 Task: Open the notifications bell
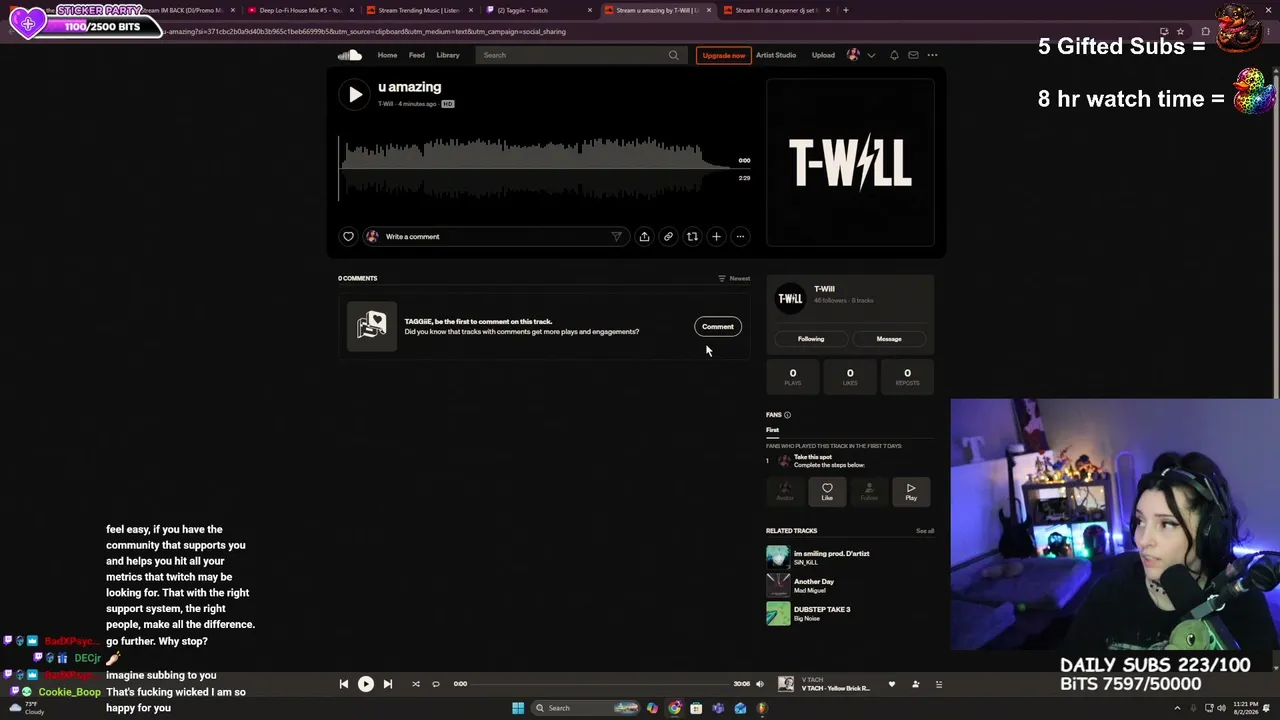pos(894,55)
